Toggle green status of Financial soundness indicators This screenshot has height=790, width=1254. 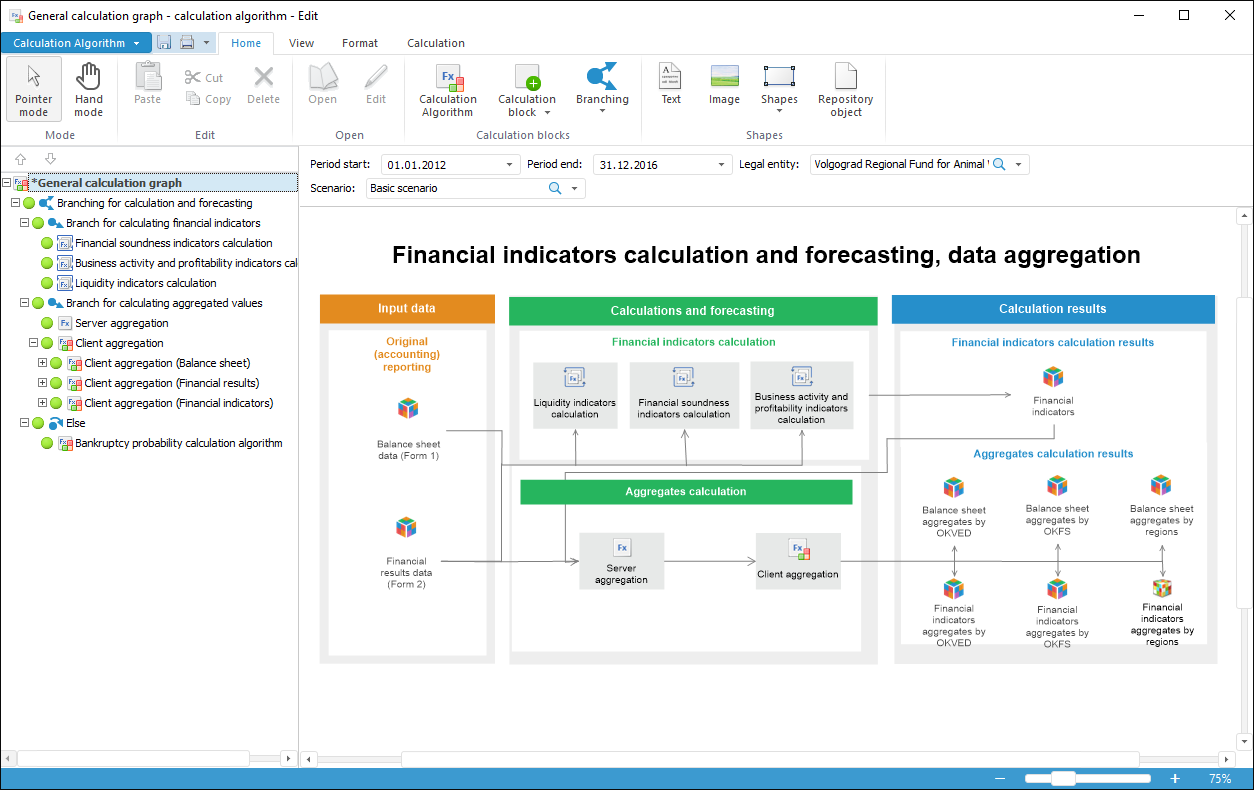click(x=47, y=243)
